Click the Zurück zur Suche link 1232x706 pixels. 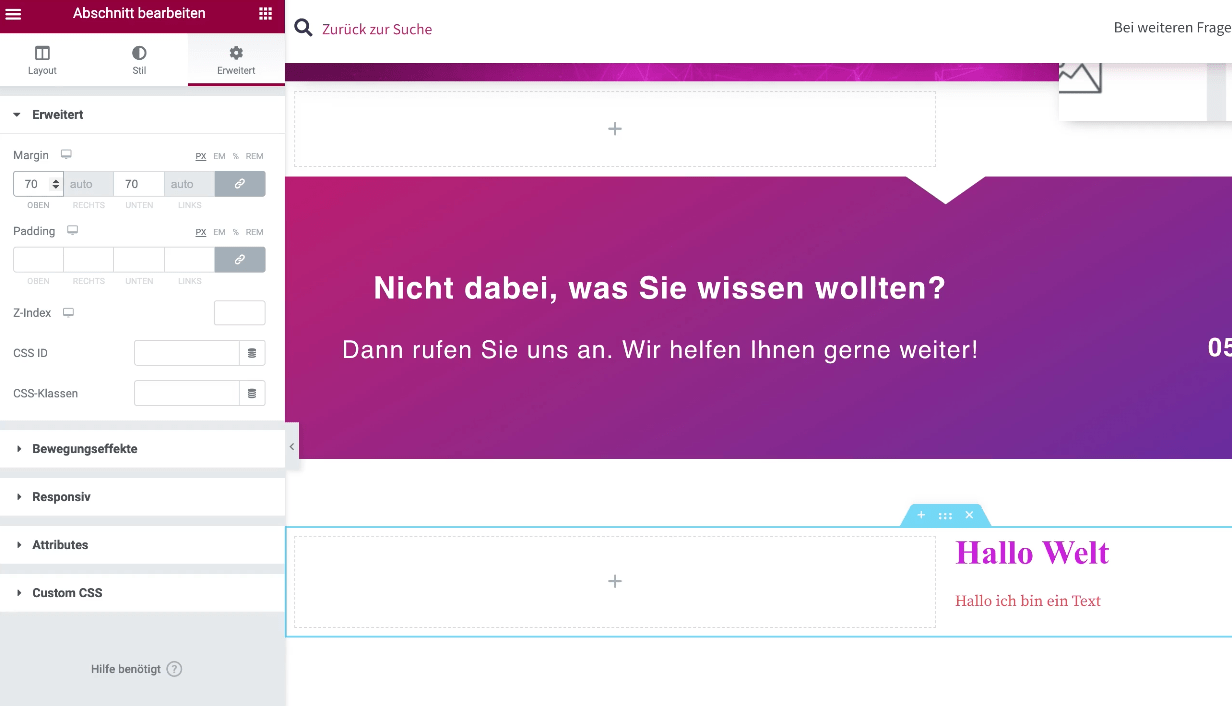pyautogui.click(x=377, y=29)
